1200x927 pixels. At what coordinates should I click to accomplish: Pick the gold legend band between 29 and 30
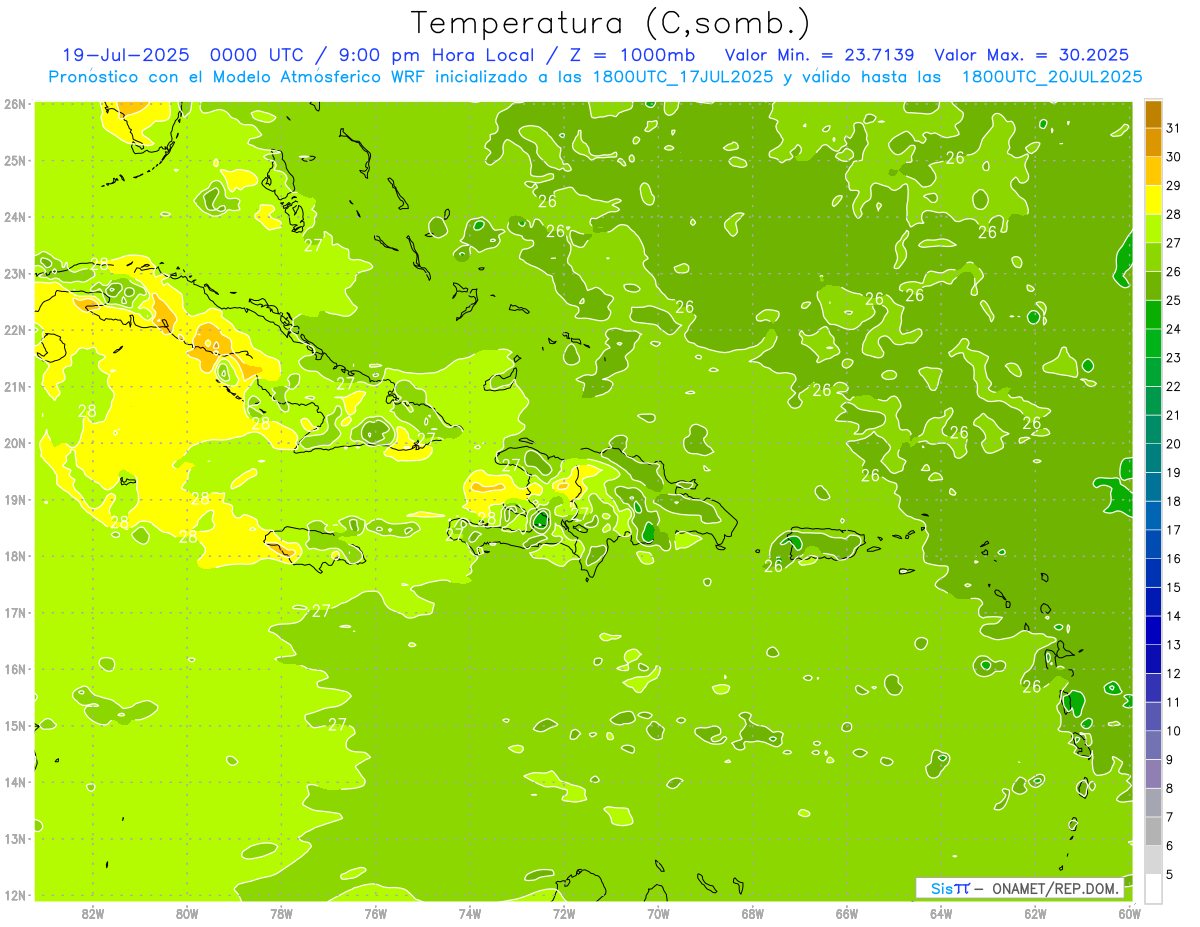(1153, 171)
